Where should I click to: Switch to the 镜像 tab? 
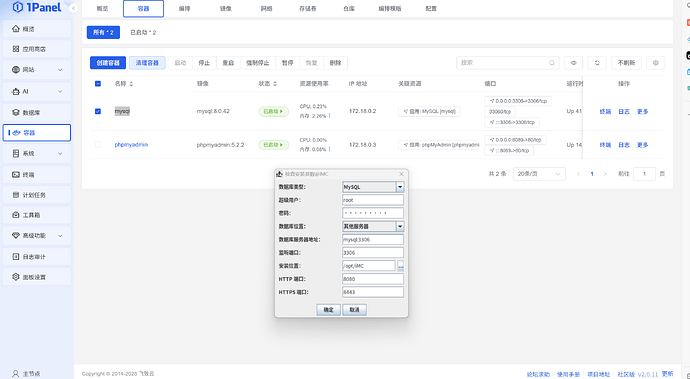pos(226,9)
